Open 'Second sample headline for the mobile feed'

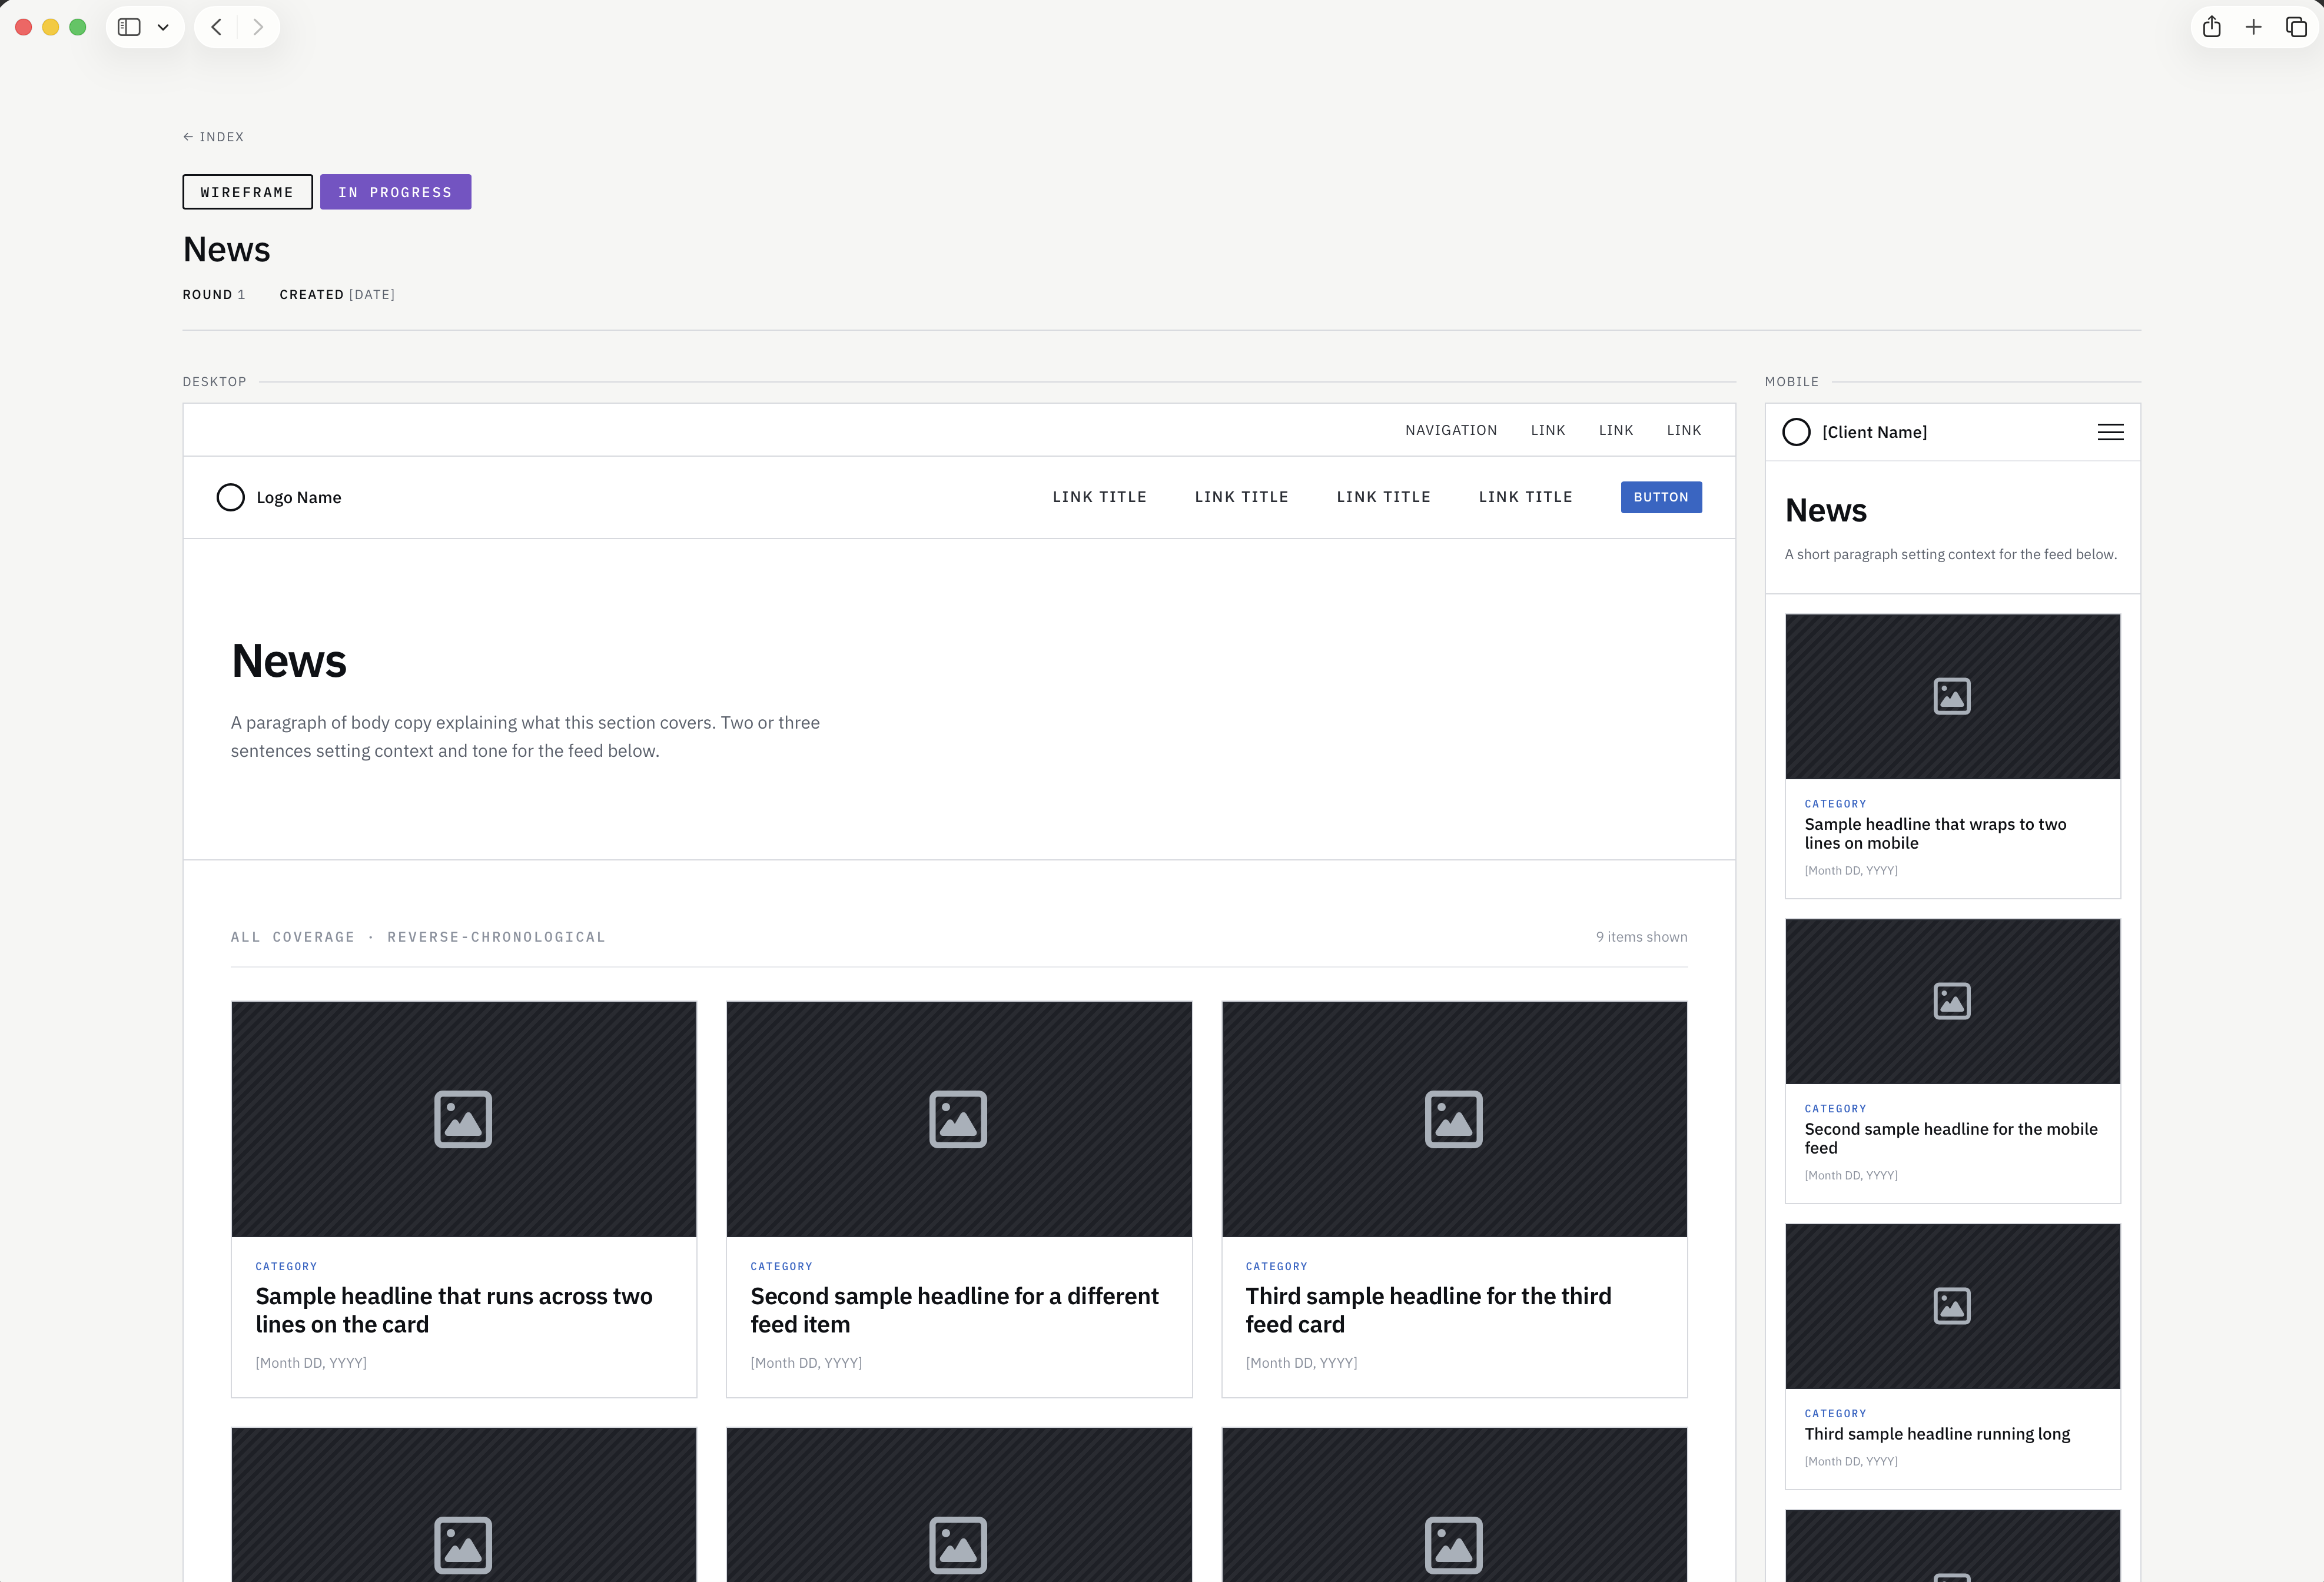[x=1951, y=1138]
